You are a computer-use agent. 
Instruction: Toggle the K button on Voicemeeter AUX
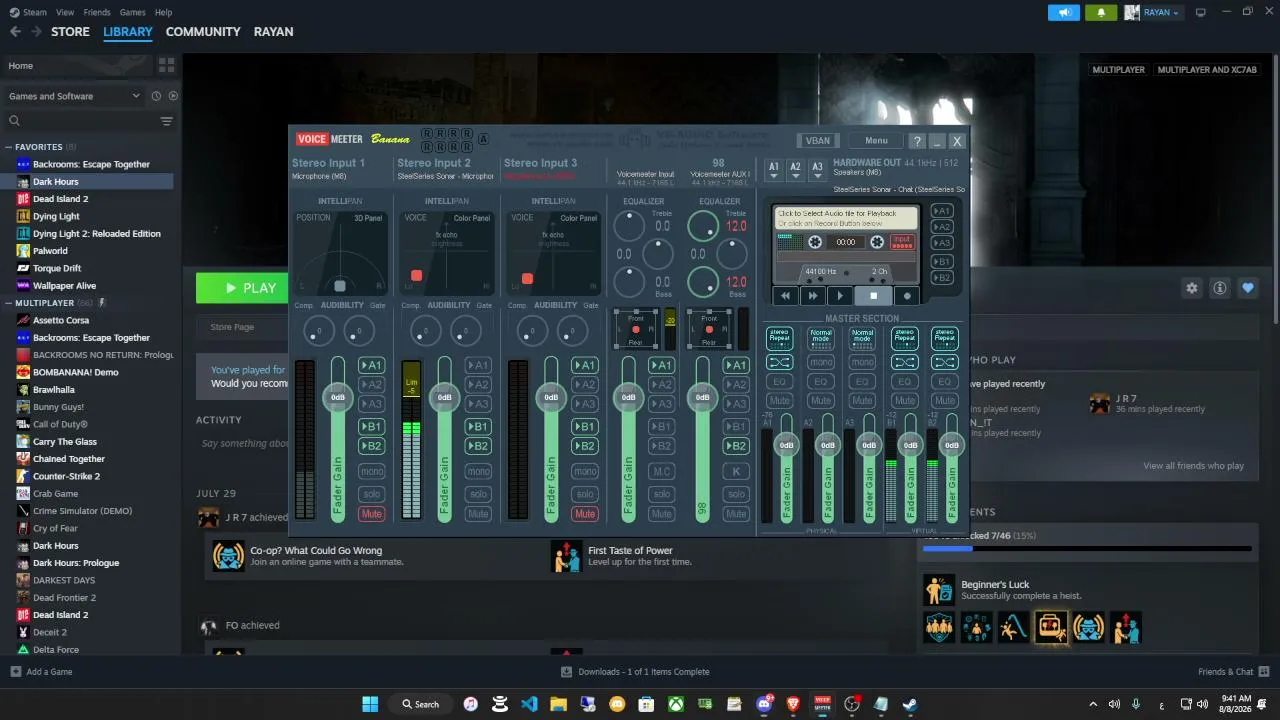[x=736, y=471]
